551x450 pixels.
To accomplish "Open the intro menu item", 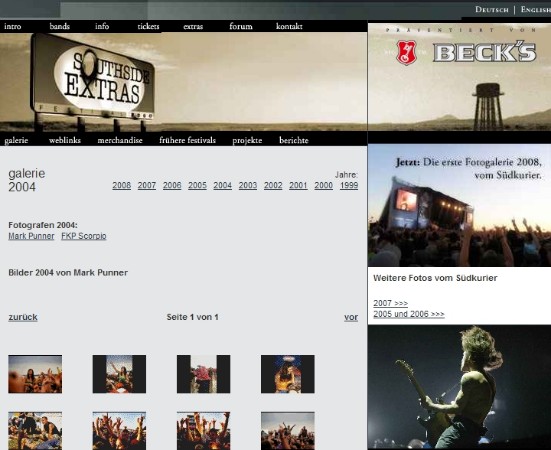I will (x=13, y=26).
